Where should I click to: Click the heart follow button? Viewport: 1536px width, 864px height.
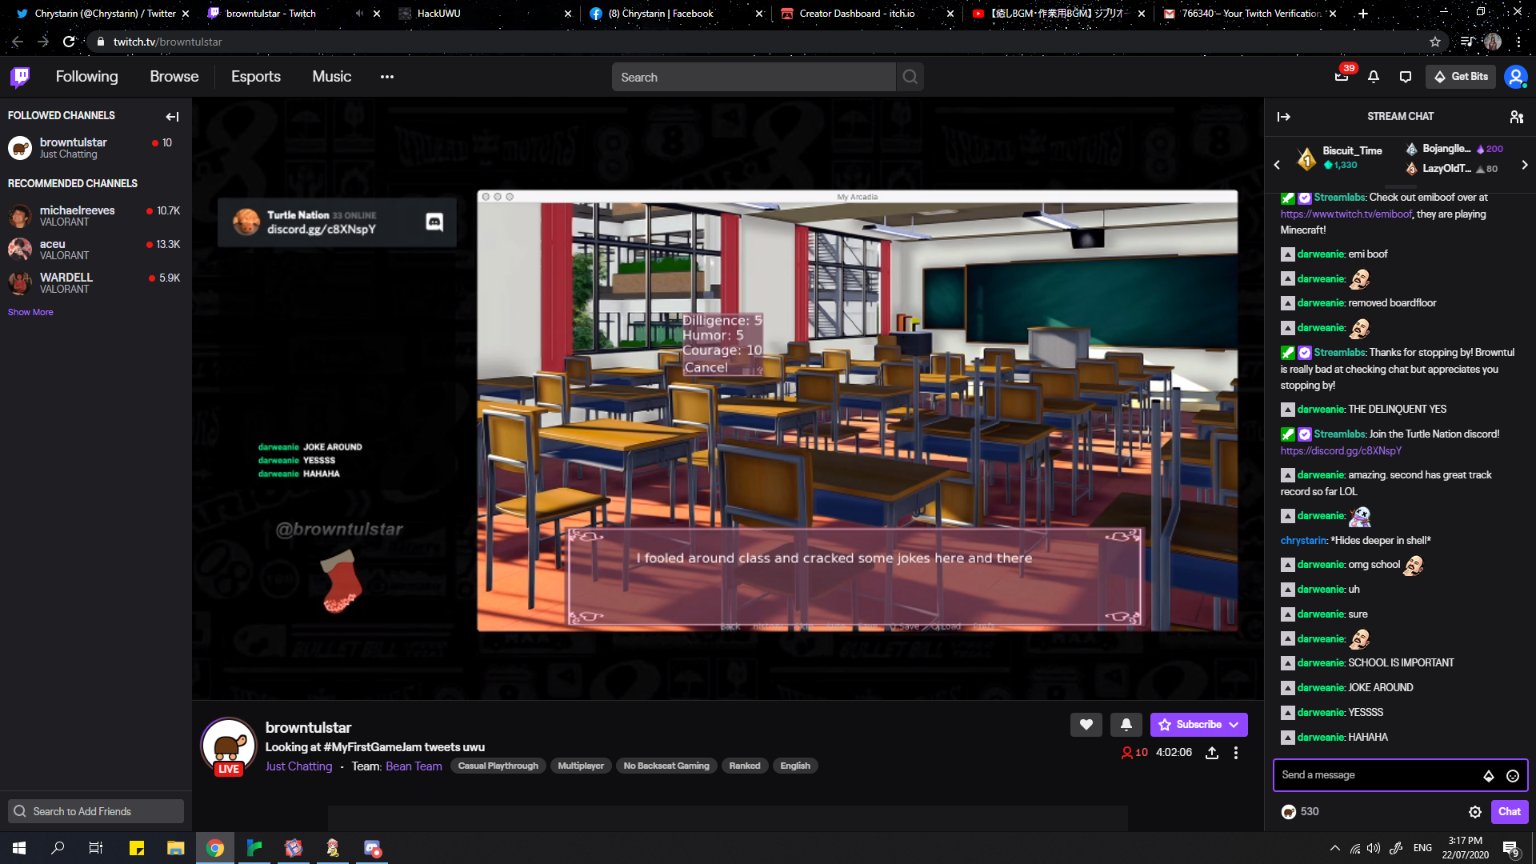[x=1086, y=725]
